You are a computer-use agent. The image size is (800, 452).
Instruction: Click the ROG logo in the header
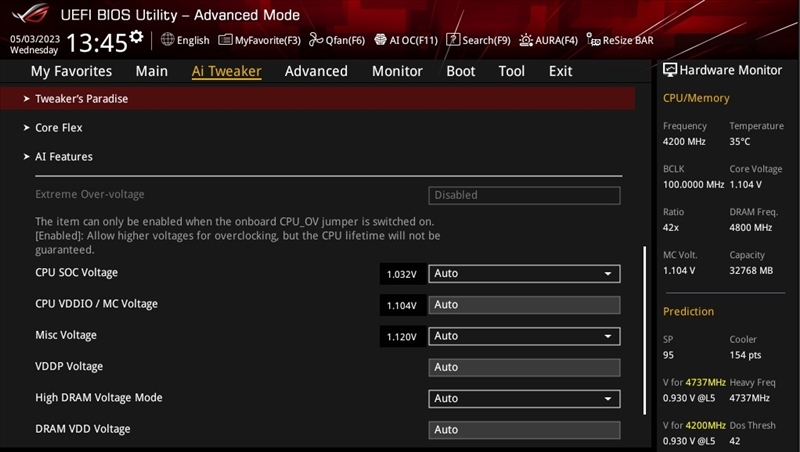pyautogui.click(x=31, y=13)
